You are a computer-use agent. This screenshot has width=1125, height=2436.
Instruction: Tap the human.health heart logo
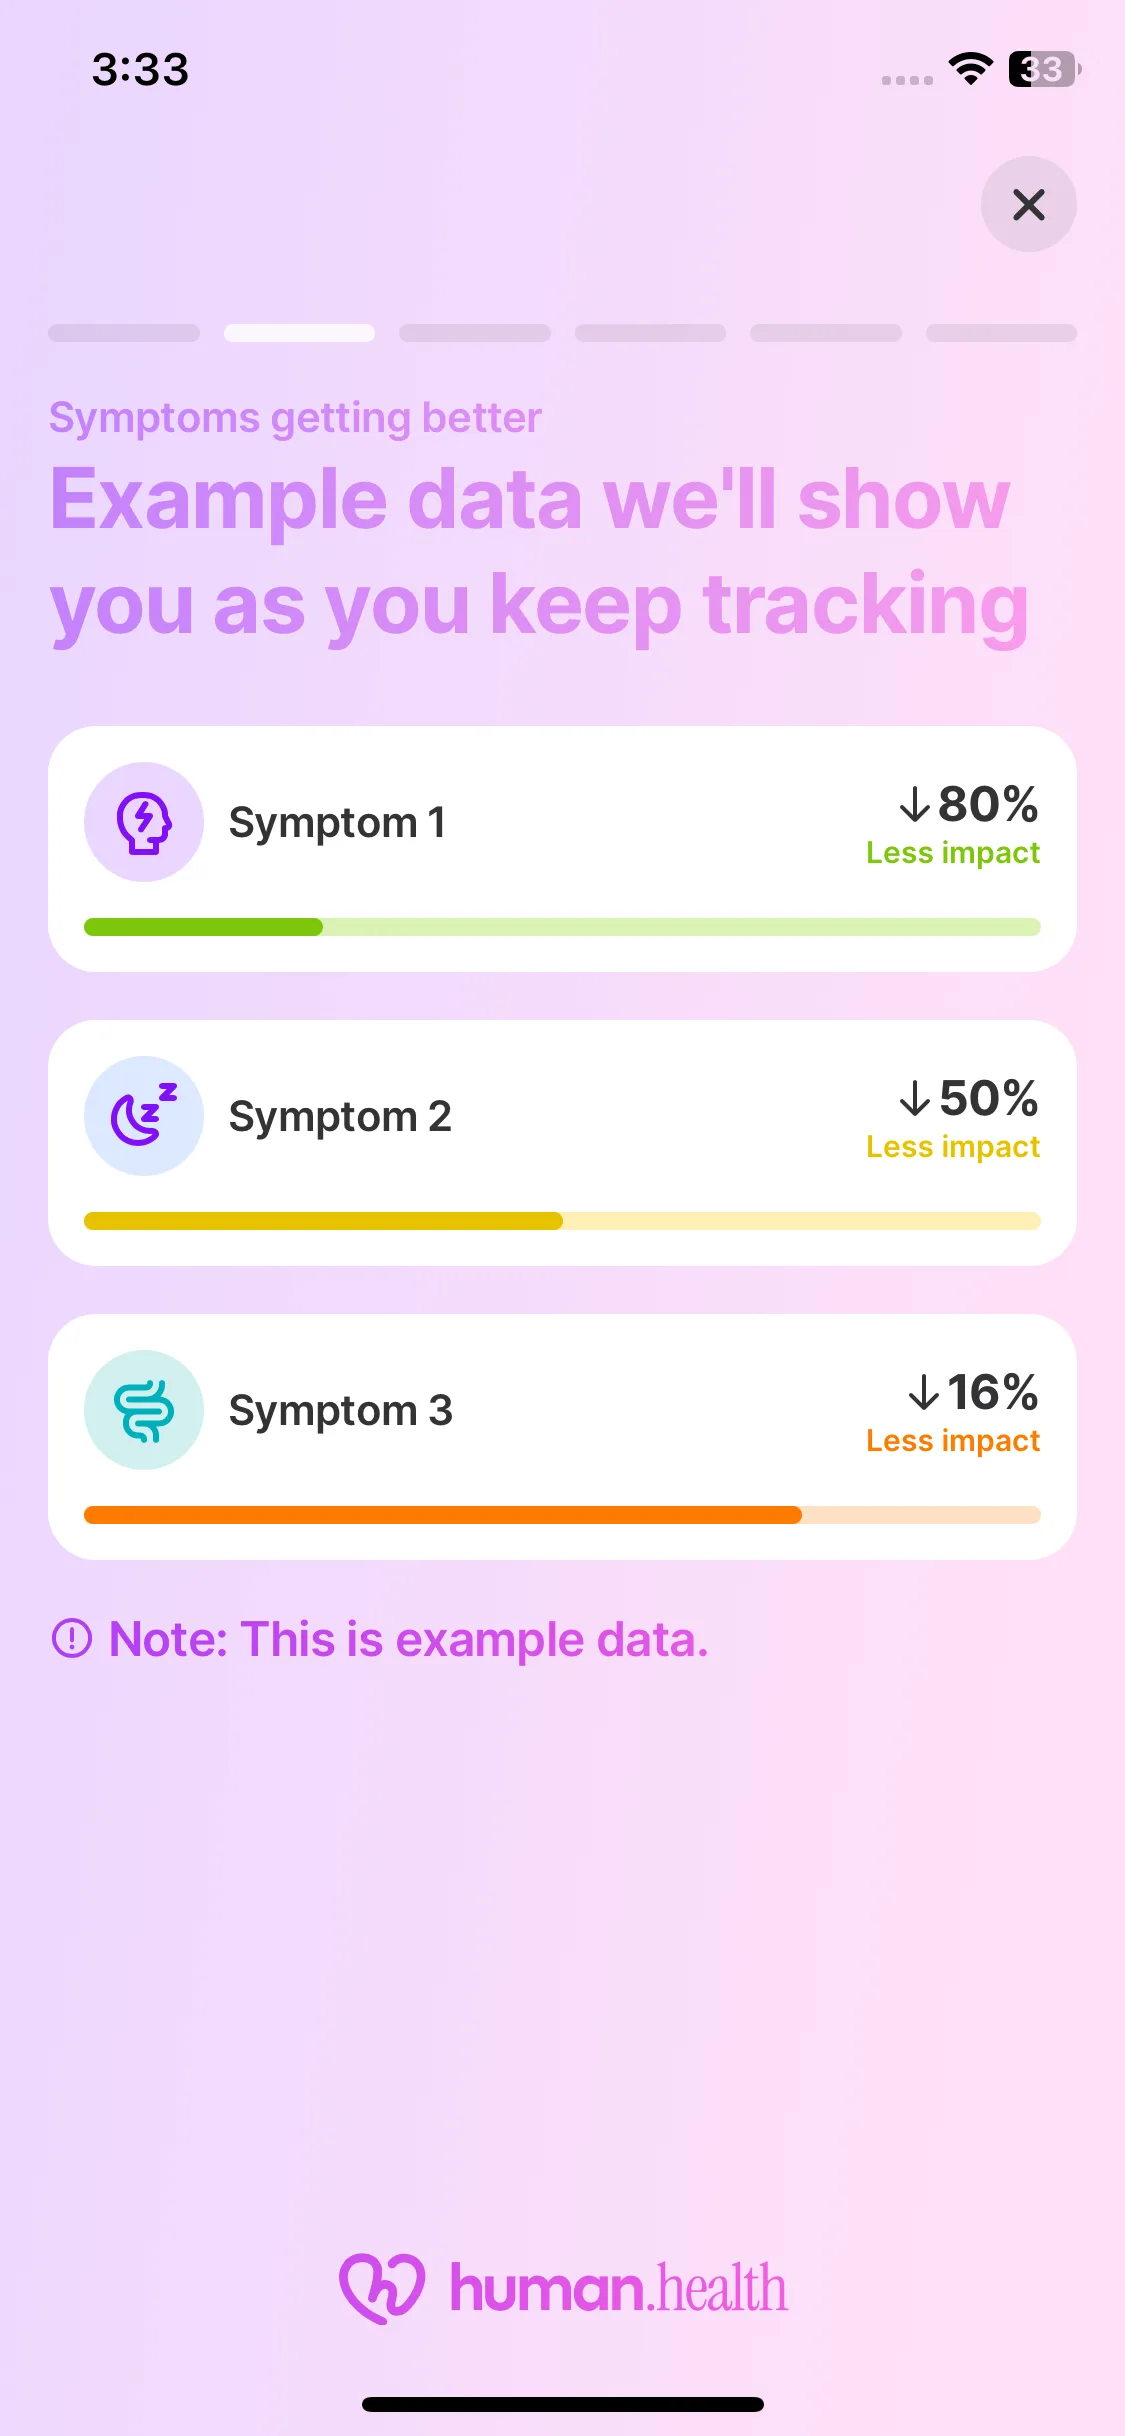[382, 2288]
